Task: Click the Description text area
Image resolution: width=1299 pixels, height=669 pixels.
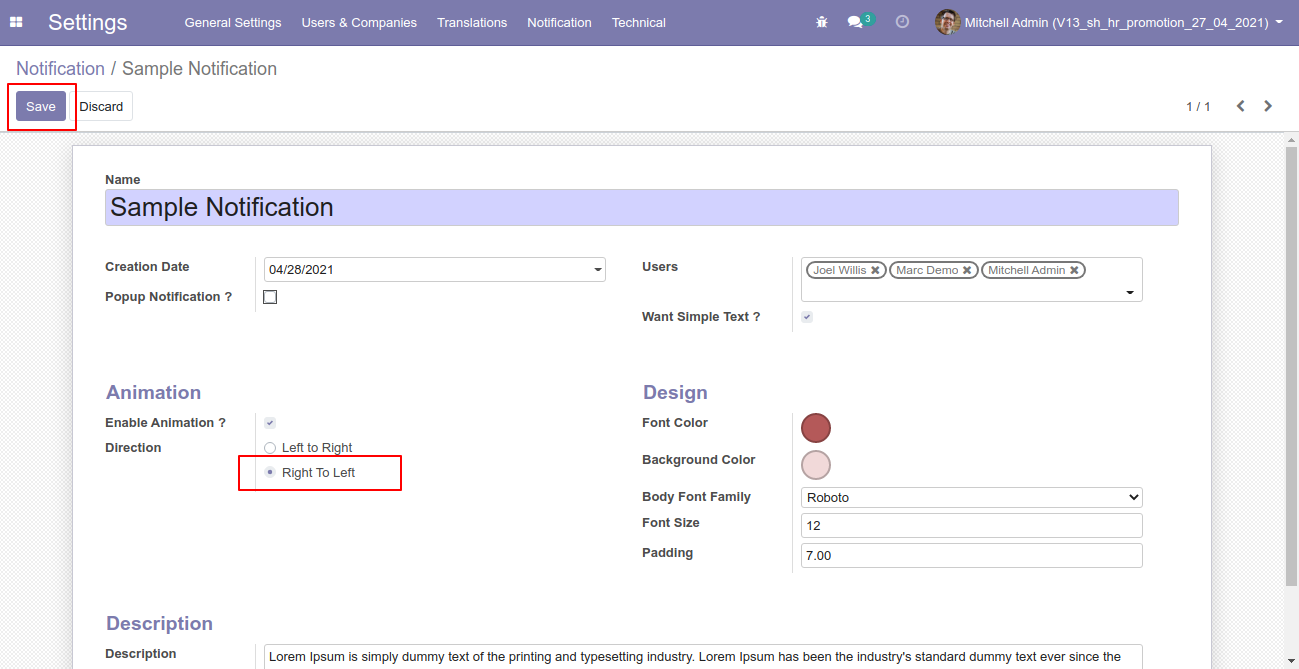Action: point(703,656)
